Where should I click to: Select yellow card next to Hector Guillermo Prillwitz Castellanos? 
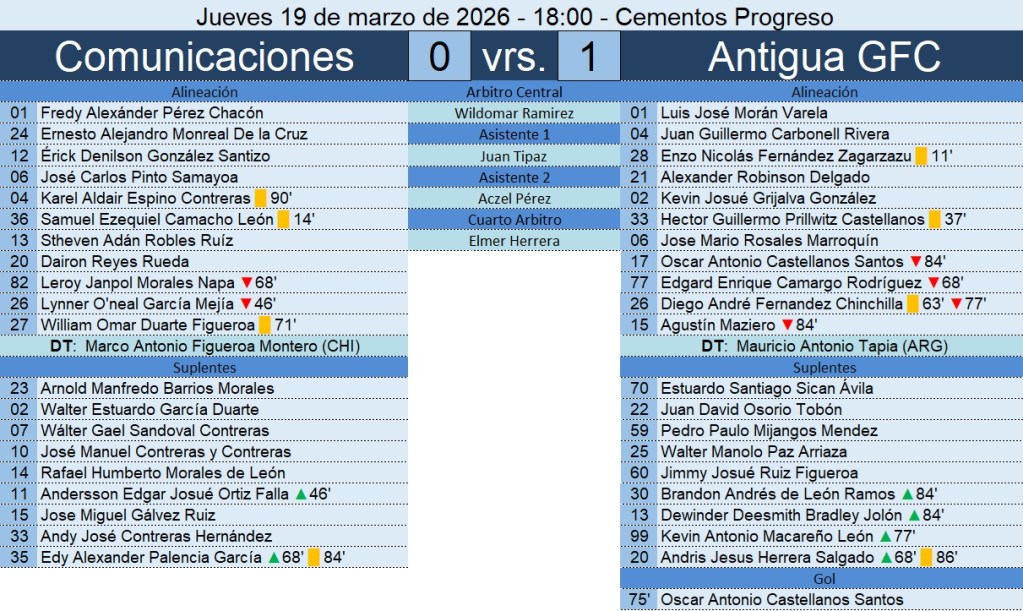click(934, 219)
